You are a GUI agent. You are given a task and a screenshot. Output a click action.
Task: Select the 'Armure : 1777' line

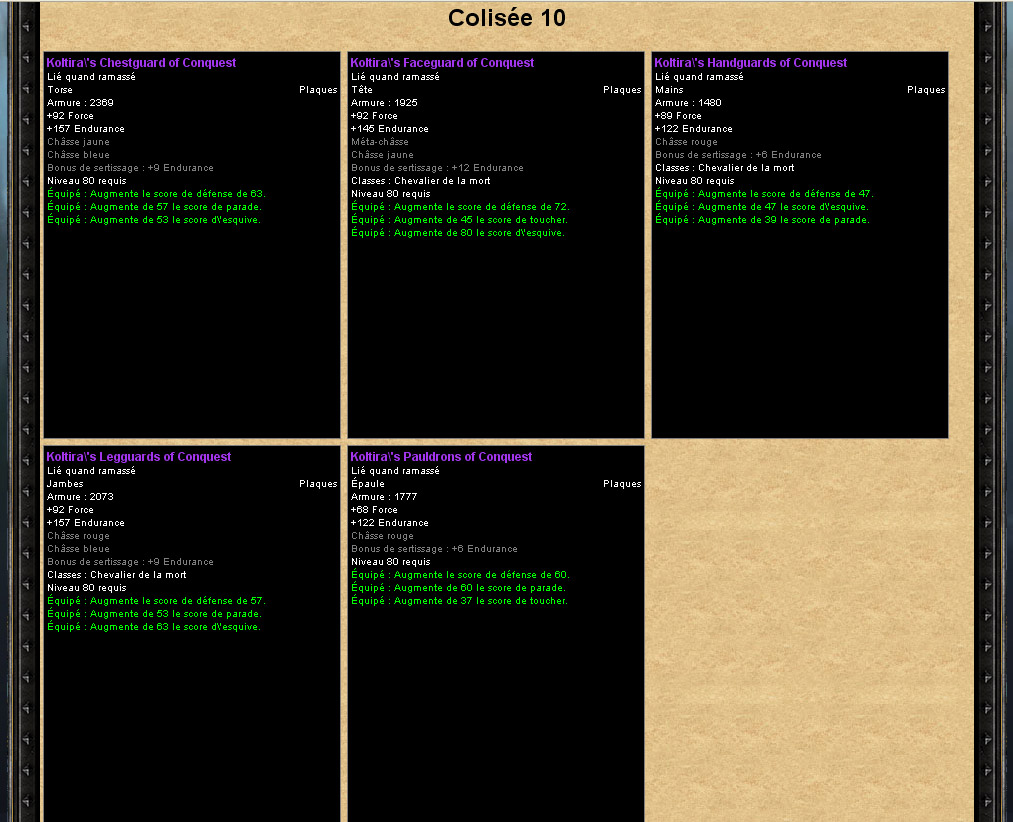(384, 497)
